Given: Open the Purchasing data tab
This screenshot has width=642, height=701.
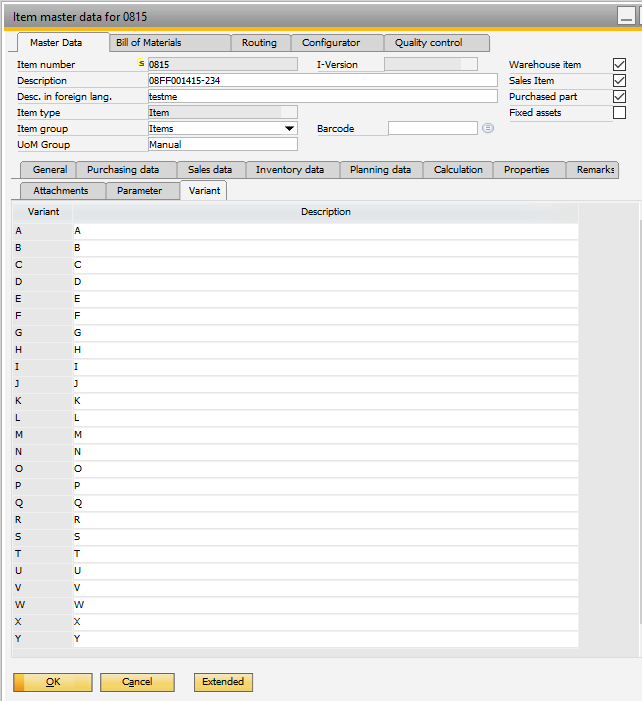Looking at the screenshot, I should tap(123, 170).
